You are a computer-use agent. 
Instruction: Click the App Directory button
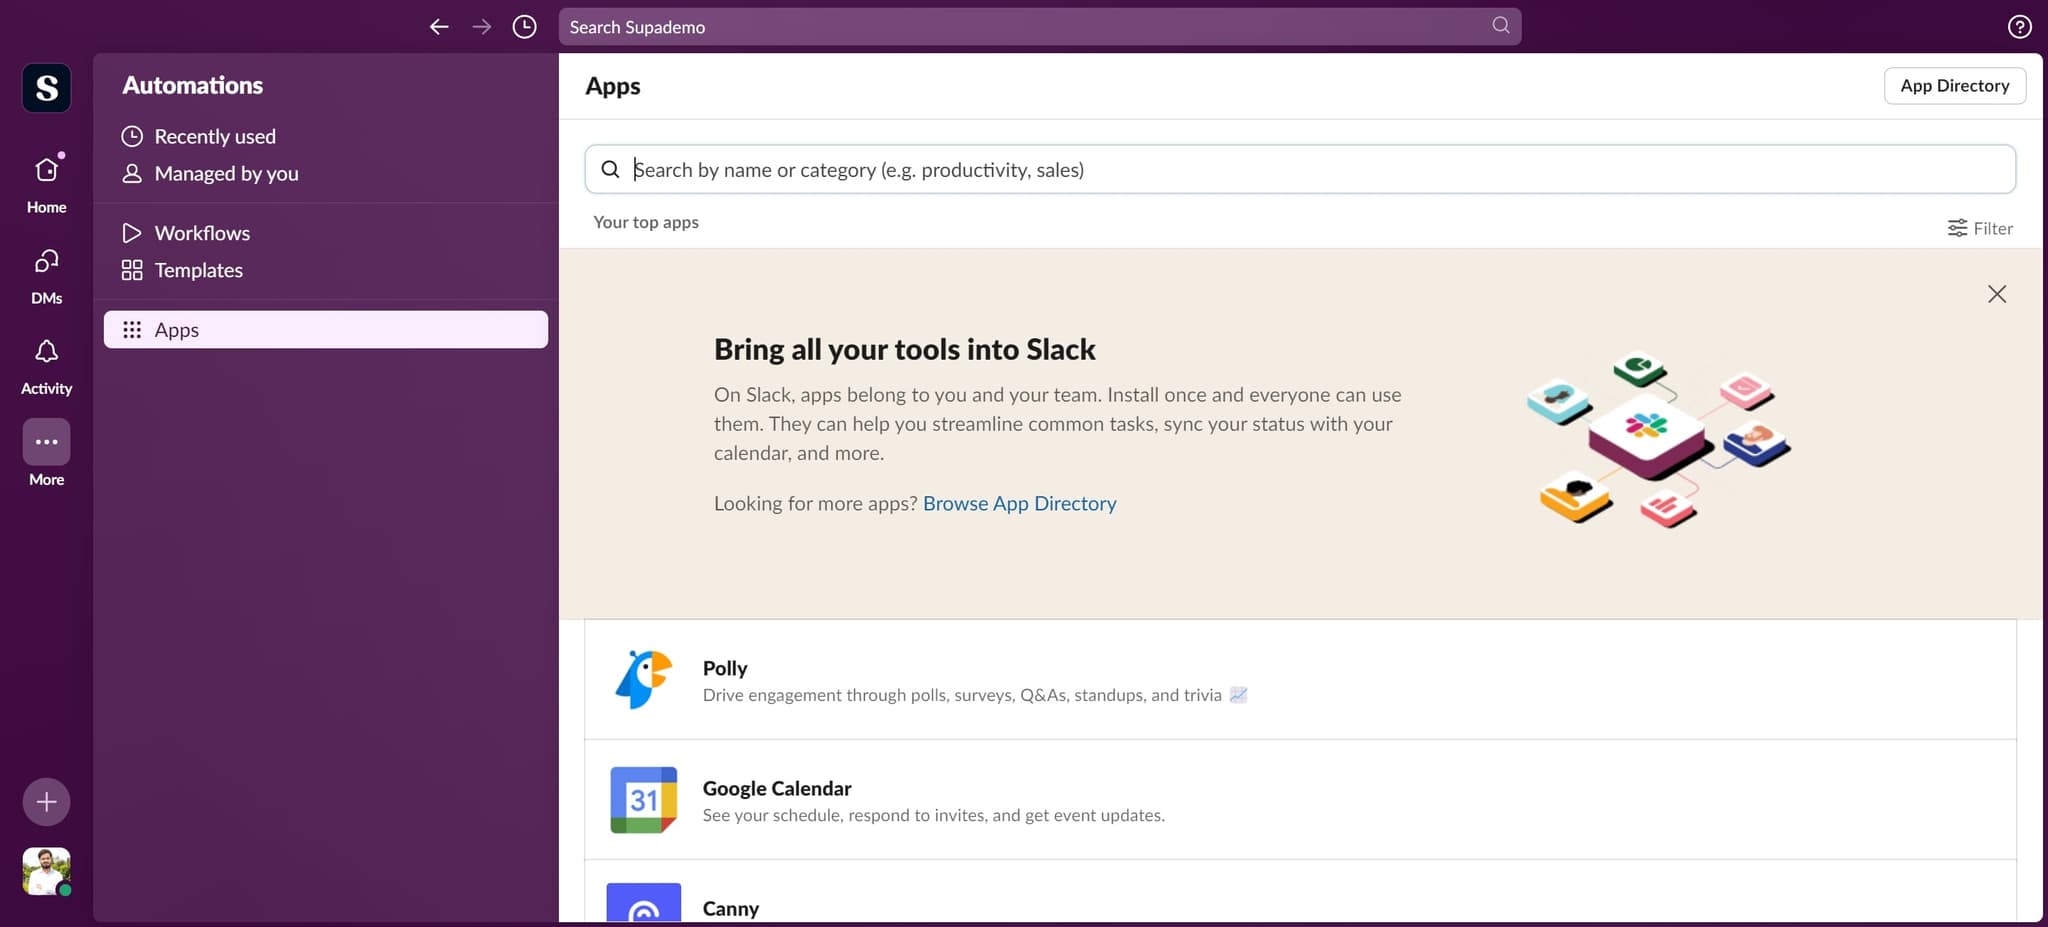1954,86
